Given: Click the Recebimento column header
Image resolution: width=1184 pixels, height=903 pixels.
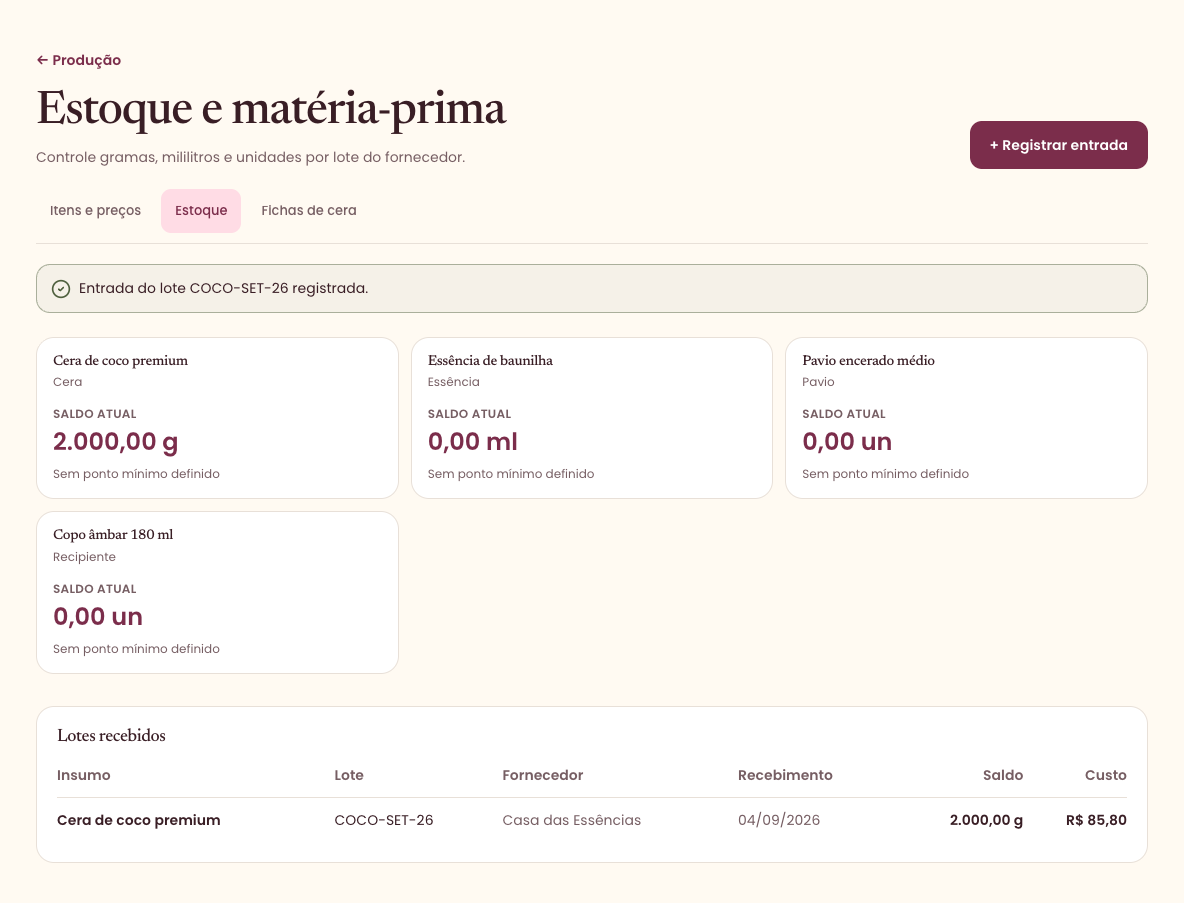Looking at the screenshot, I should coord(785,775).
